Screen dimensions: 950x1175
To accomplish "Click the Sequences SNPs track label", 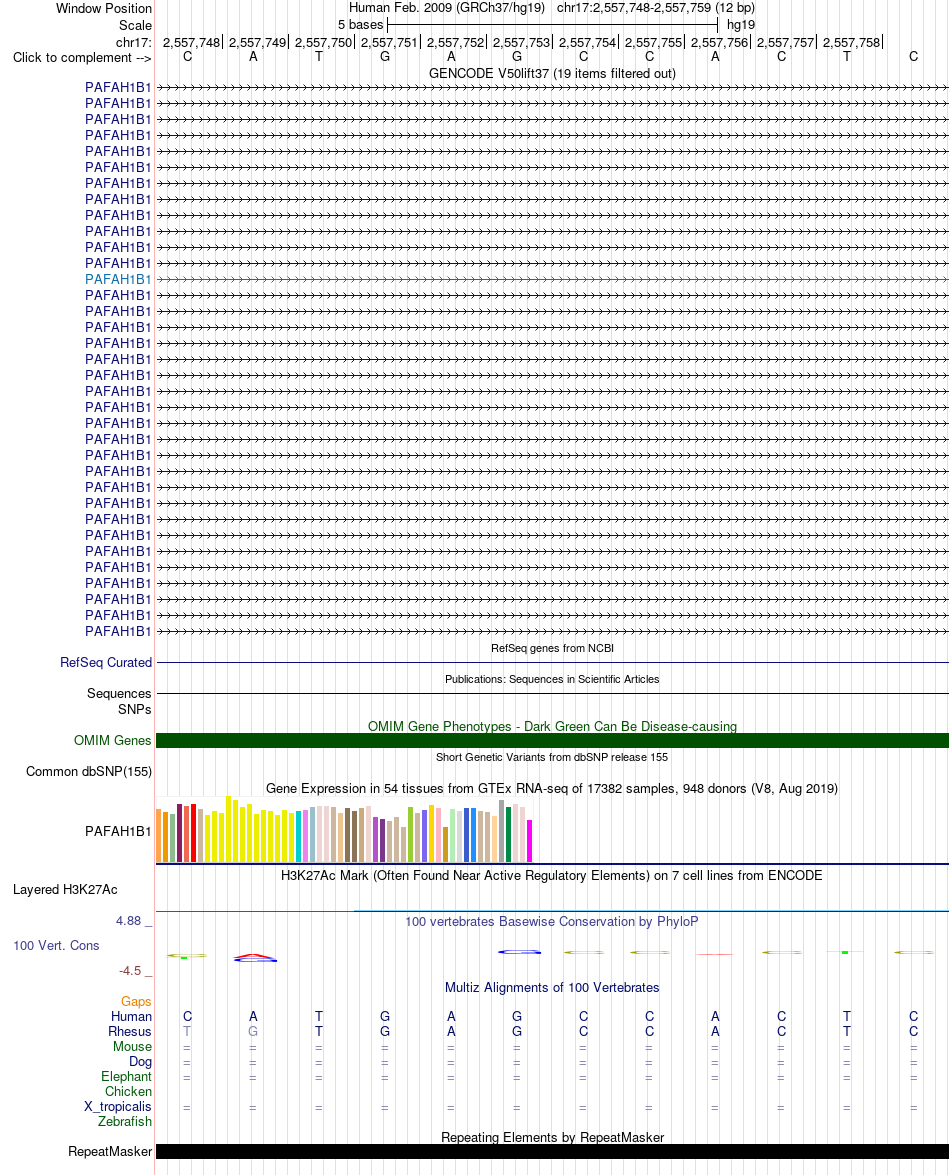I will coord(119,701).
